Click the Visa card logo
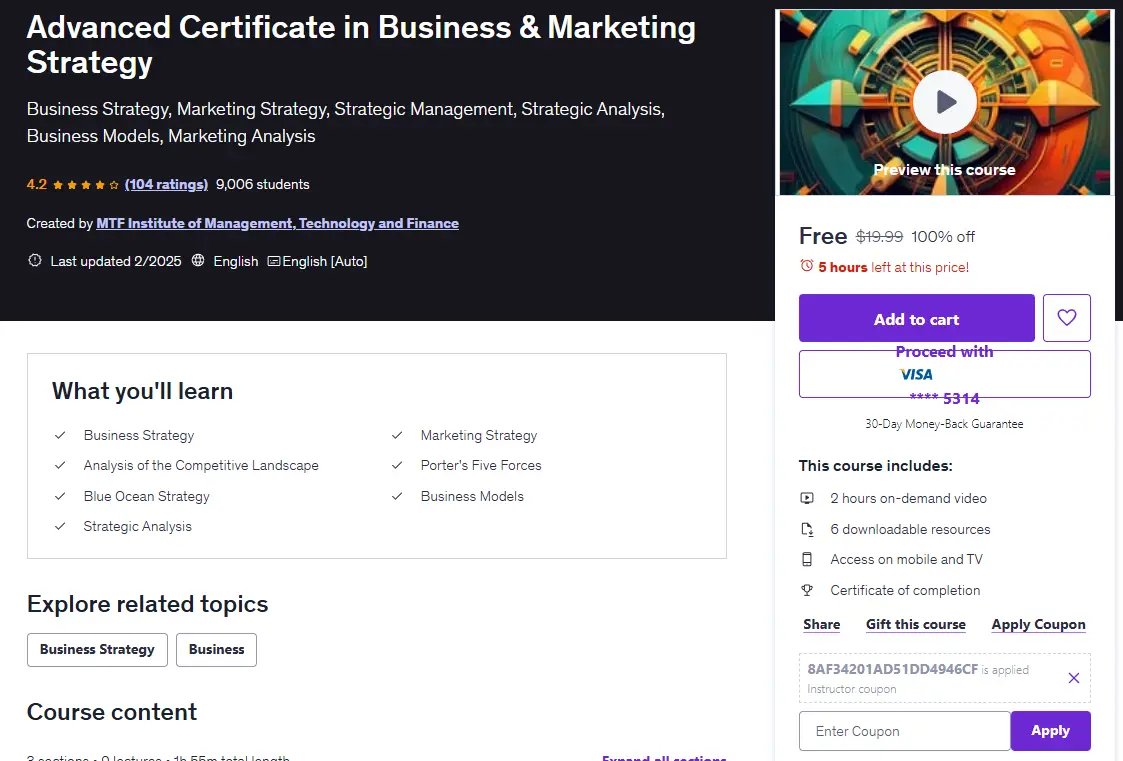The width and height of the screenshot is (1123, 761). (916, 374)
